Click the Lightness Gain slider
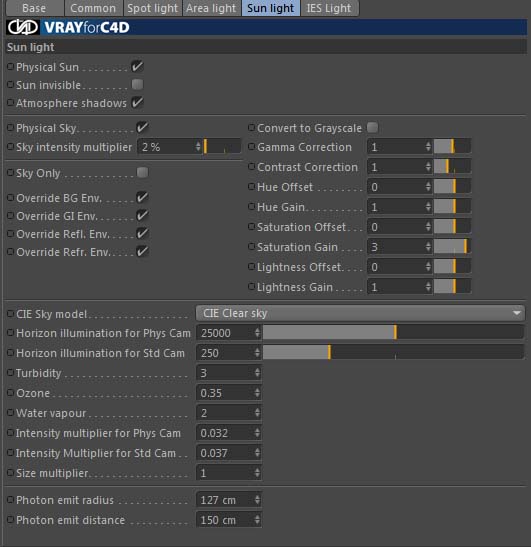 coord(453,287)
